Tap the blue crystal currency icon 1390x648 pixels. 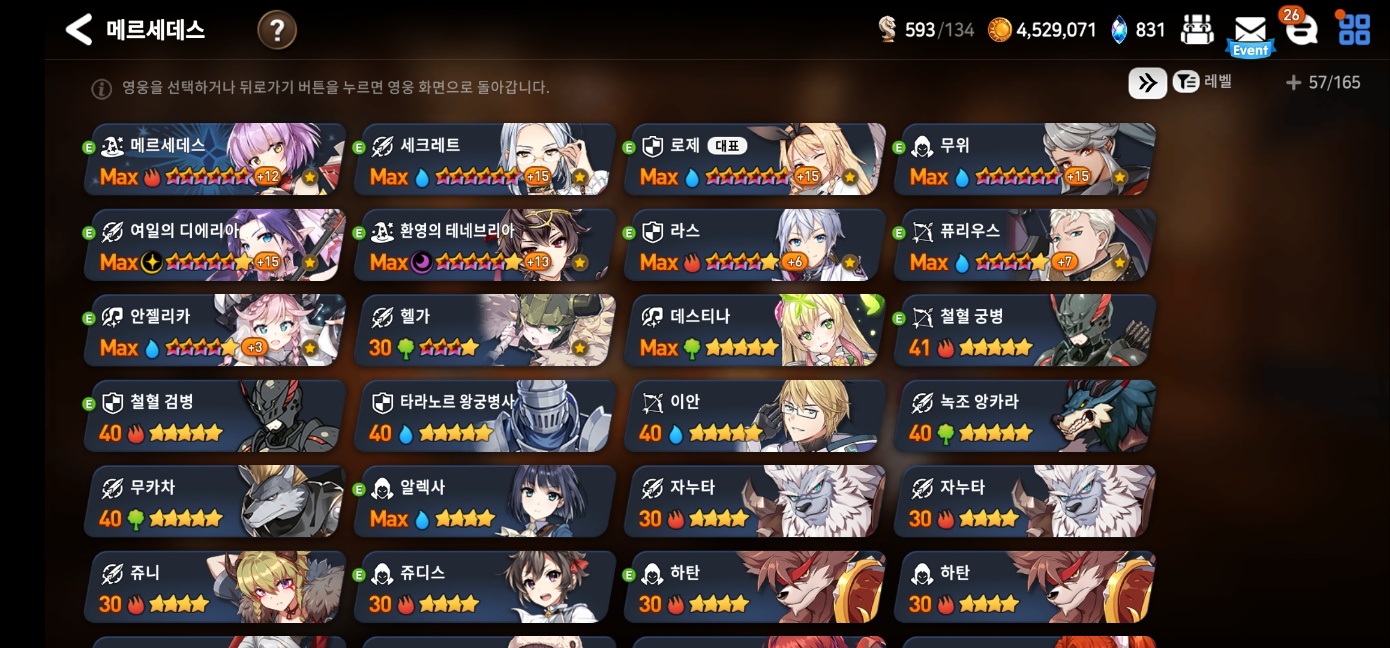pos(1119,30)
